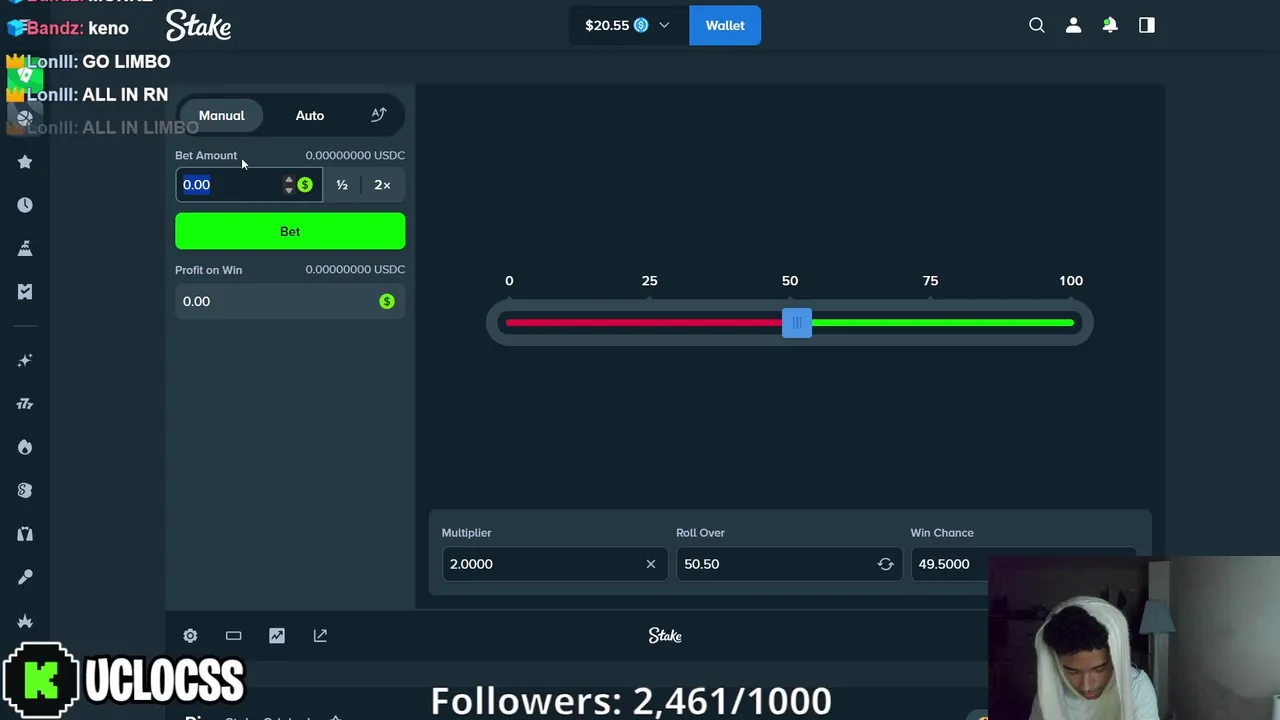Open the user profile icon
Screen dimensions: 1280x720
[x=1073, y=25]
